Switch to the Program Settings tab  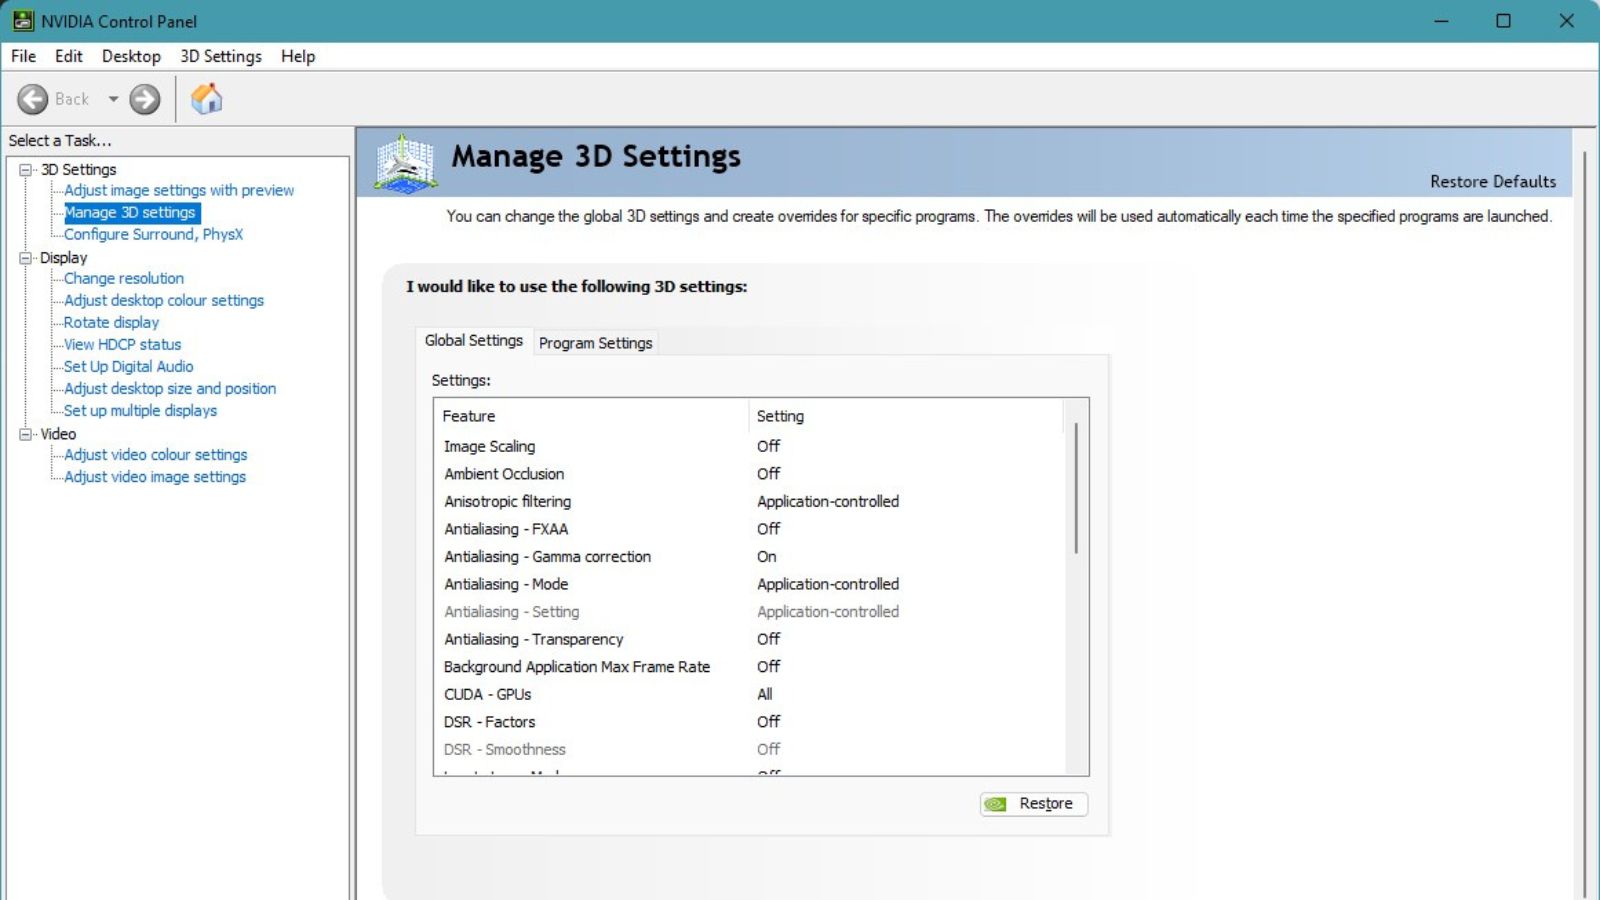coord(595,343)
